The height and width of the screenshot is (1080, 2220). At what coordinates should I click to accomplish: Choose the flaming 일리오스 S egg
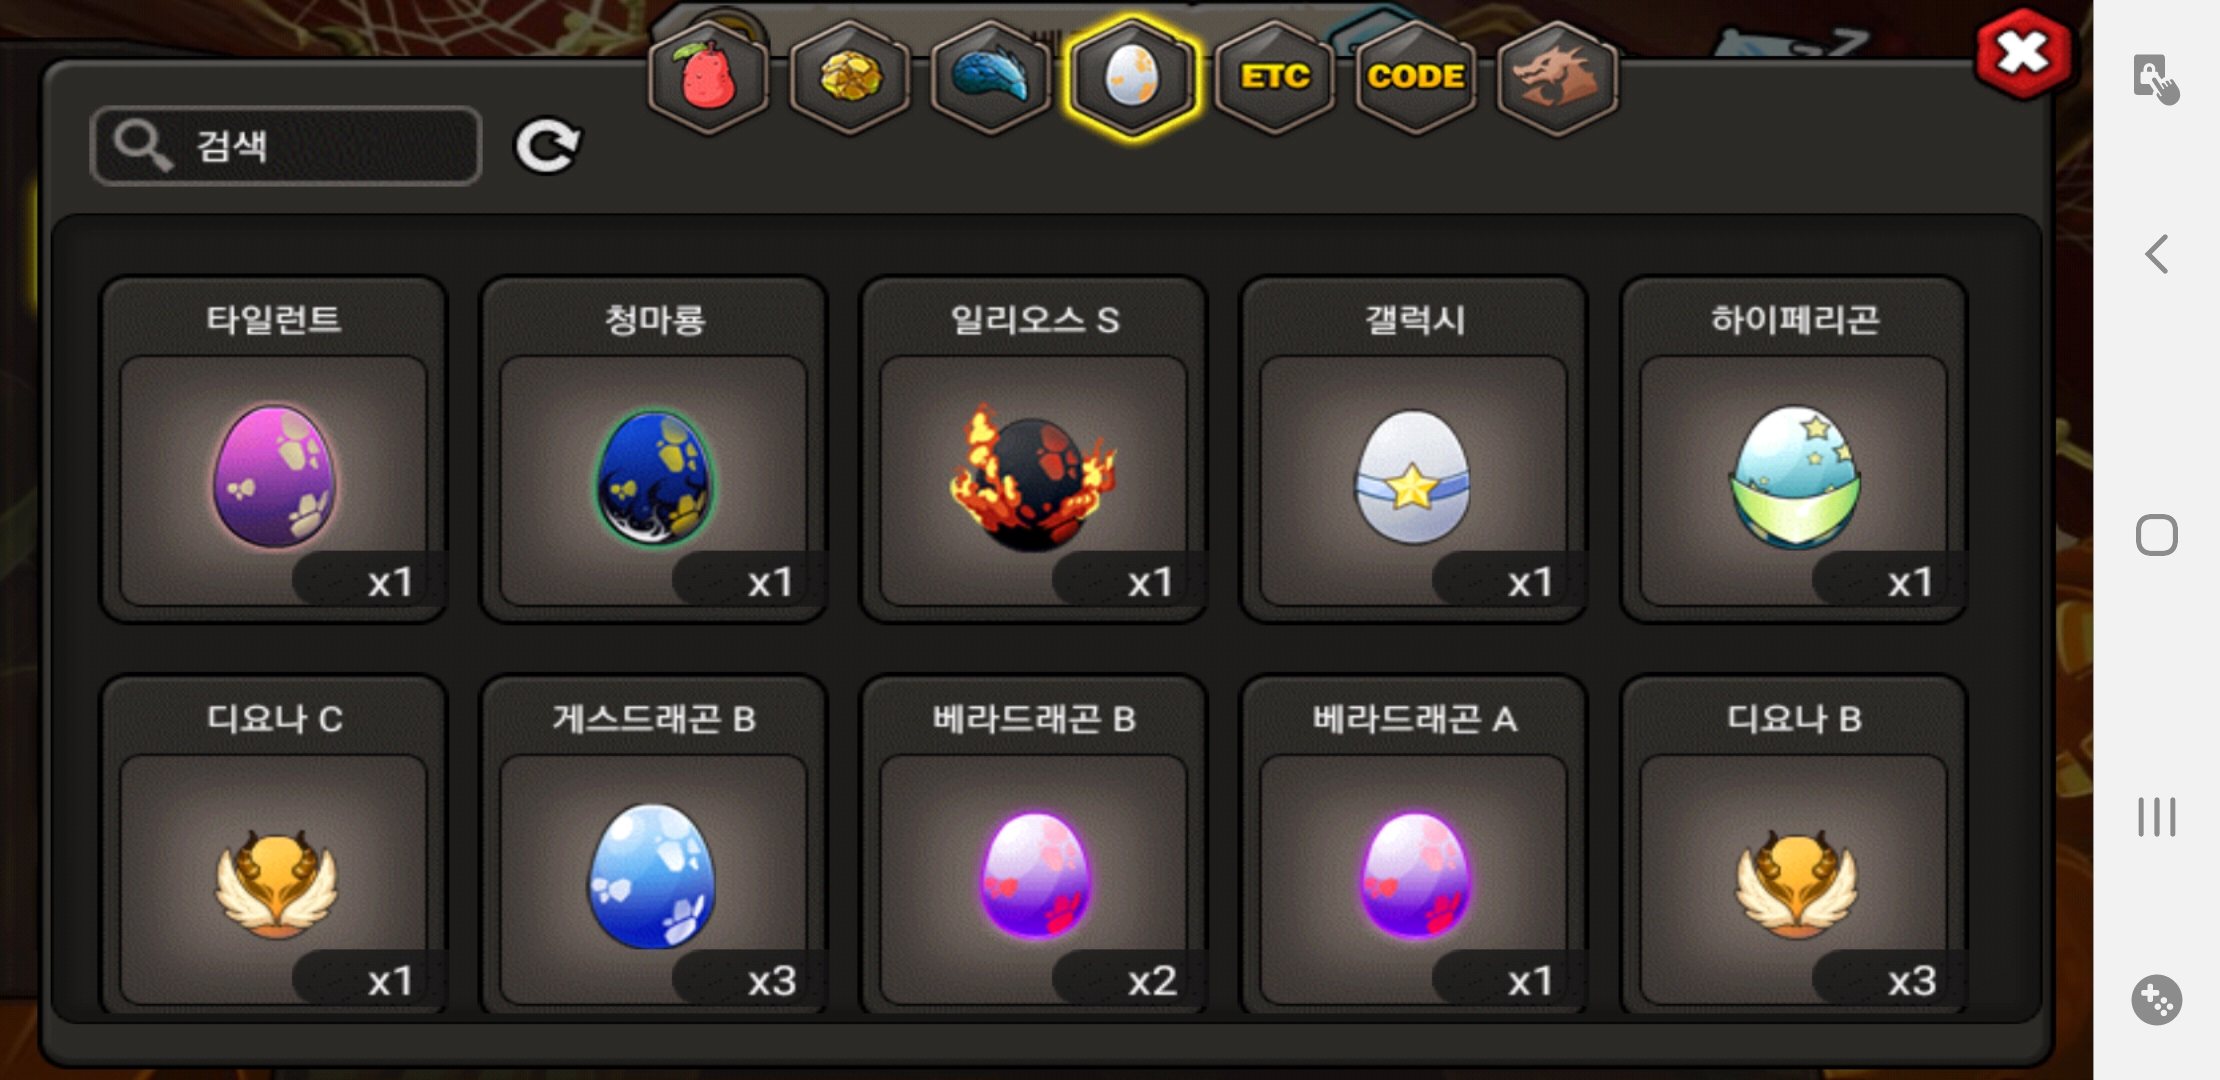point(1034,450)
